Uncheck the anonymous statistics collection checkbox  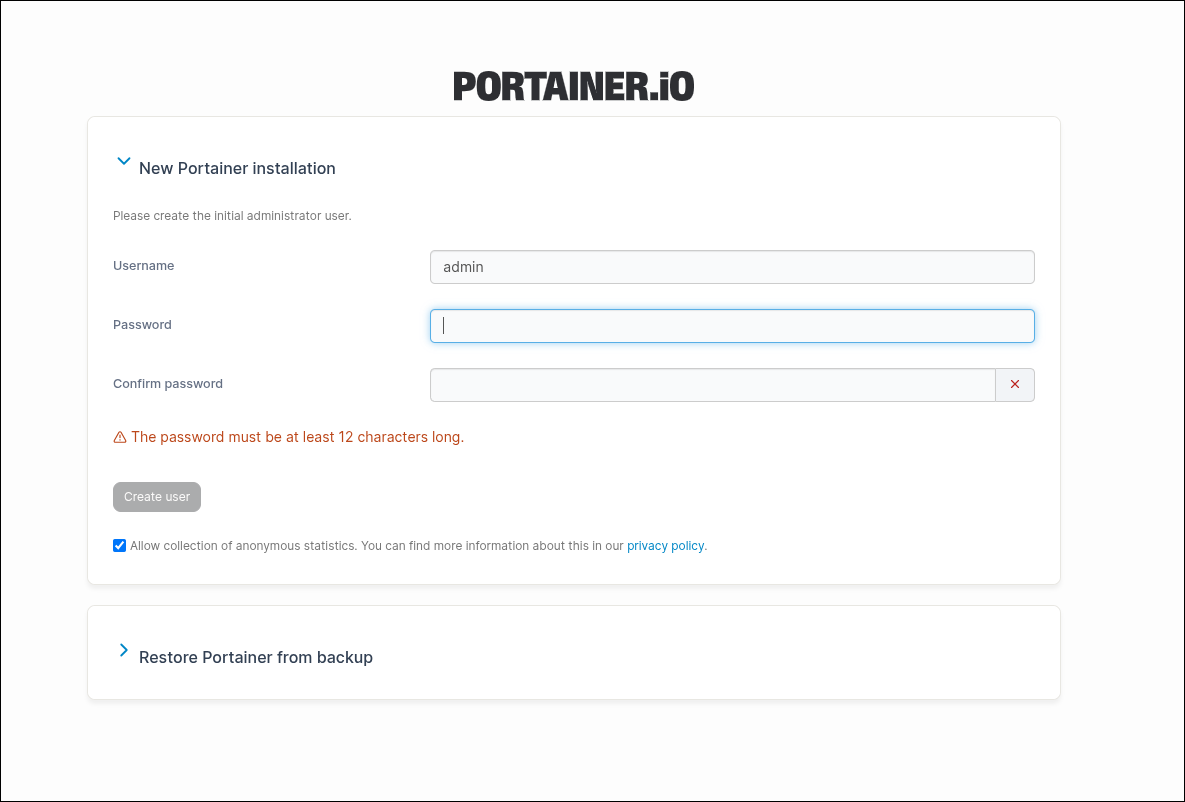tap(120, 546)
